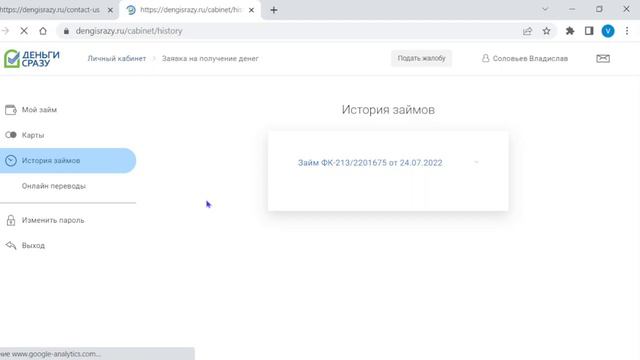Click the padlock icon for Изменить пароль

click(11, 220)
